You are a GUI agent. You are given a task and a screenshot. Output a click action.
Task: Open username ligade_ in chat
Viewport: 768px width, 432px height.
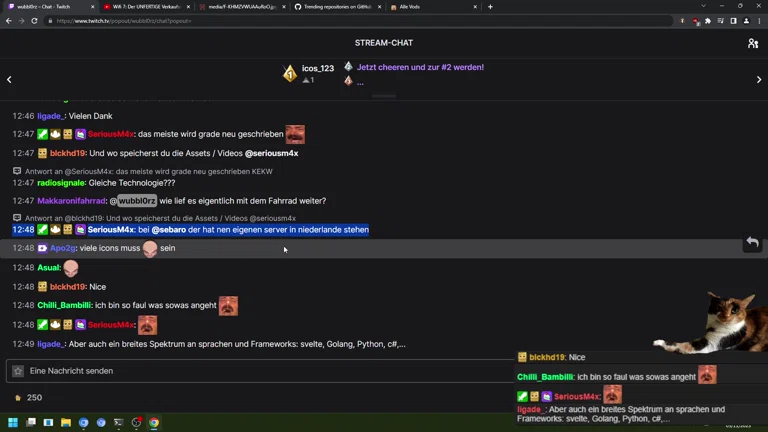(51, 116)
